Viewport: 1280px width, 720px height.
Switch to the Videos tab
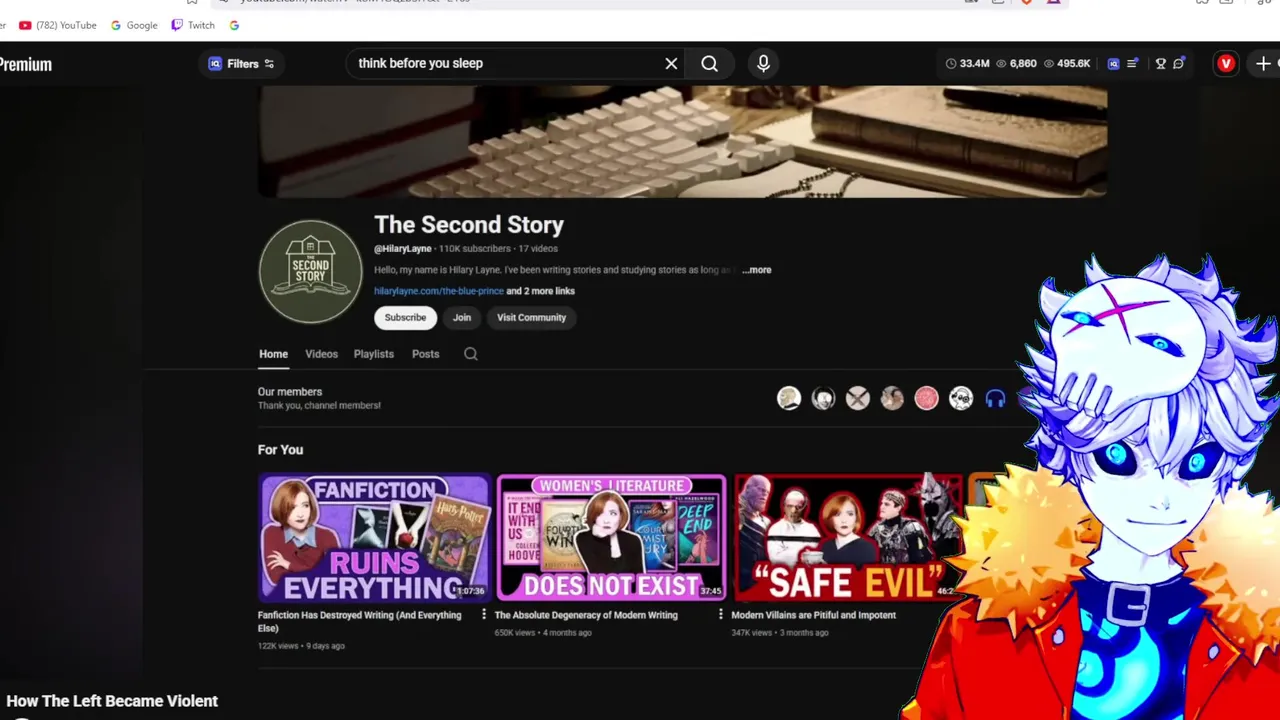(321, 354)
